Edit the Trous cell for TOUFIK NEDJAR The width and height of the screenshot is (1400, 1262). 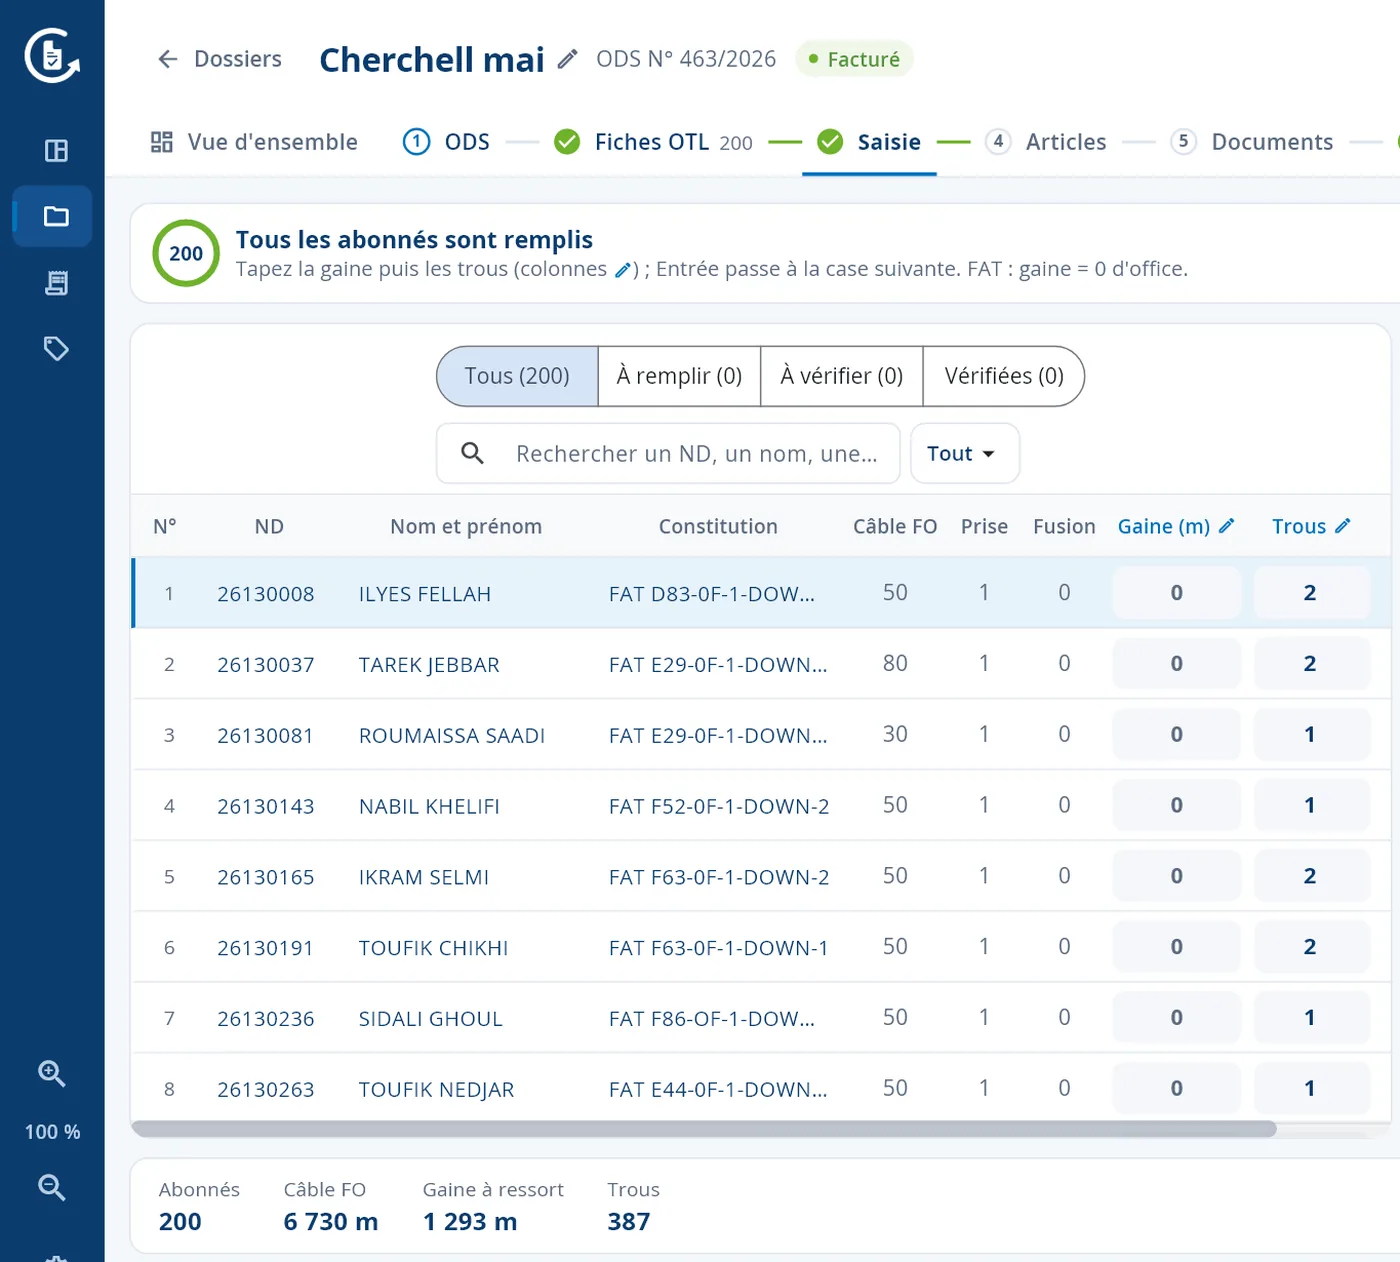(1310, 1088)
